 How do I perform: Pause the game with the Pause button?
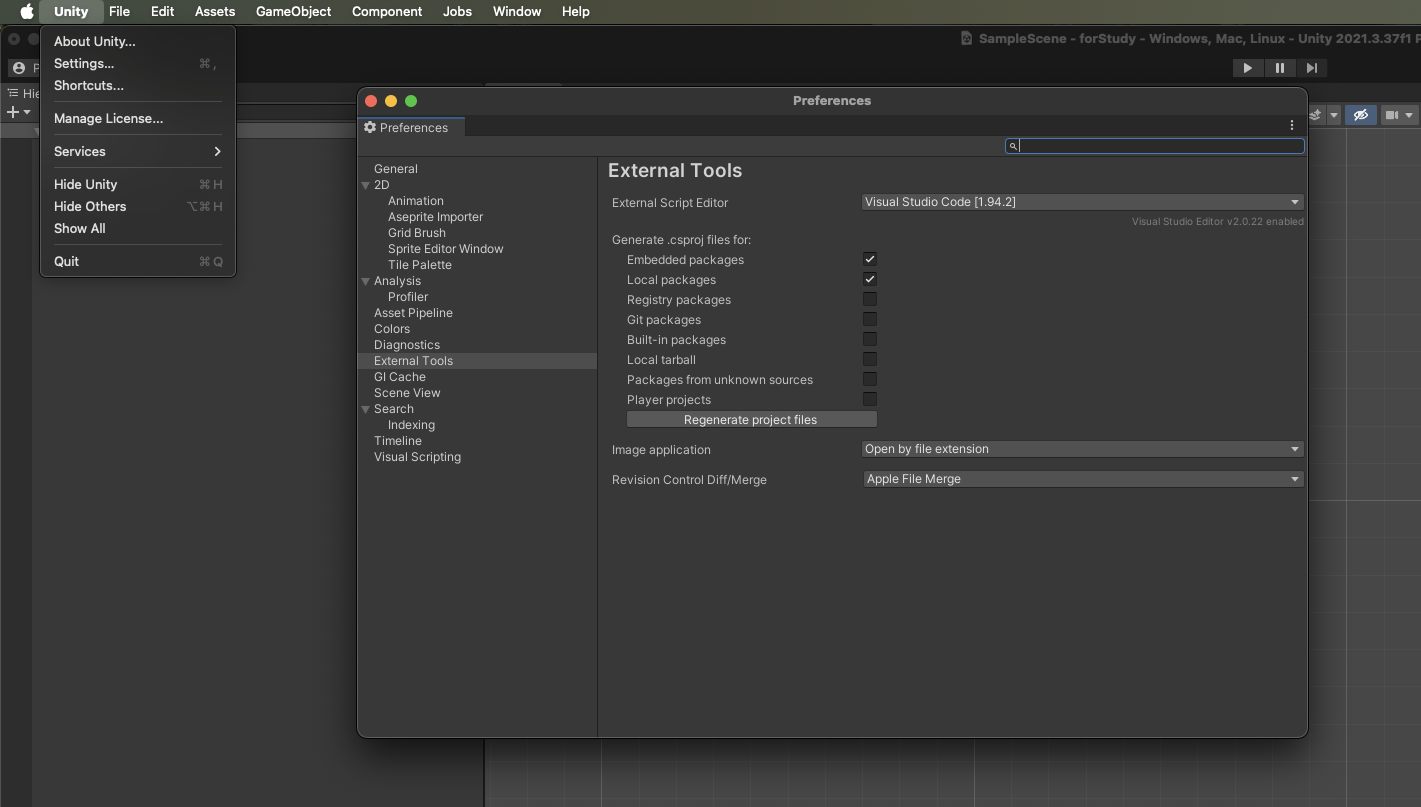[1279, 68]
